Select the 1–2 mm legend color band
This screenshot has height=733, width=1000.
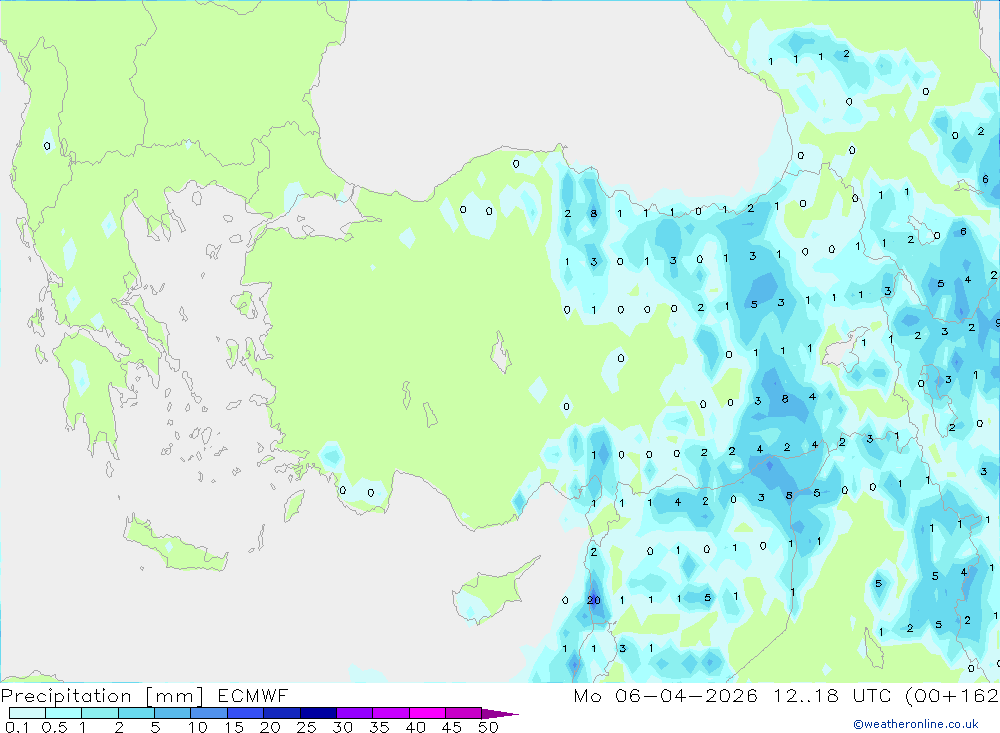pyautogui.click(x=99, y=713)
